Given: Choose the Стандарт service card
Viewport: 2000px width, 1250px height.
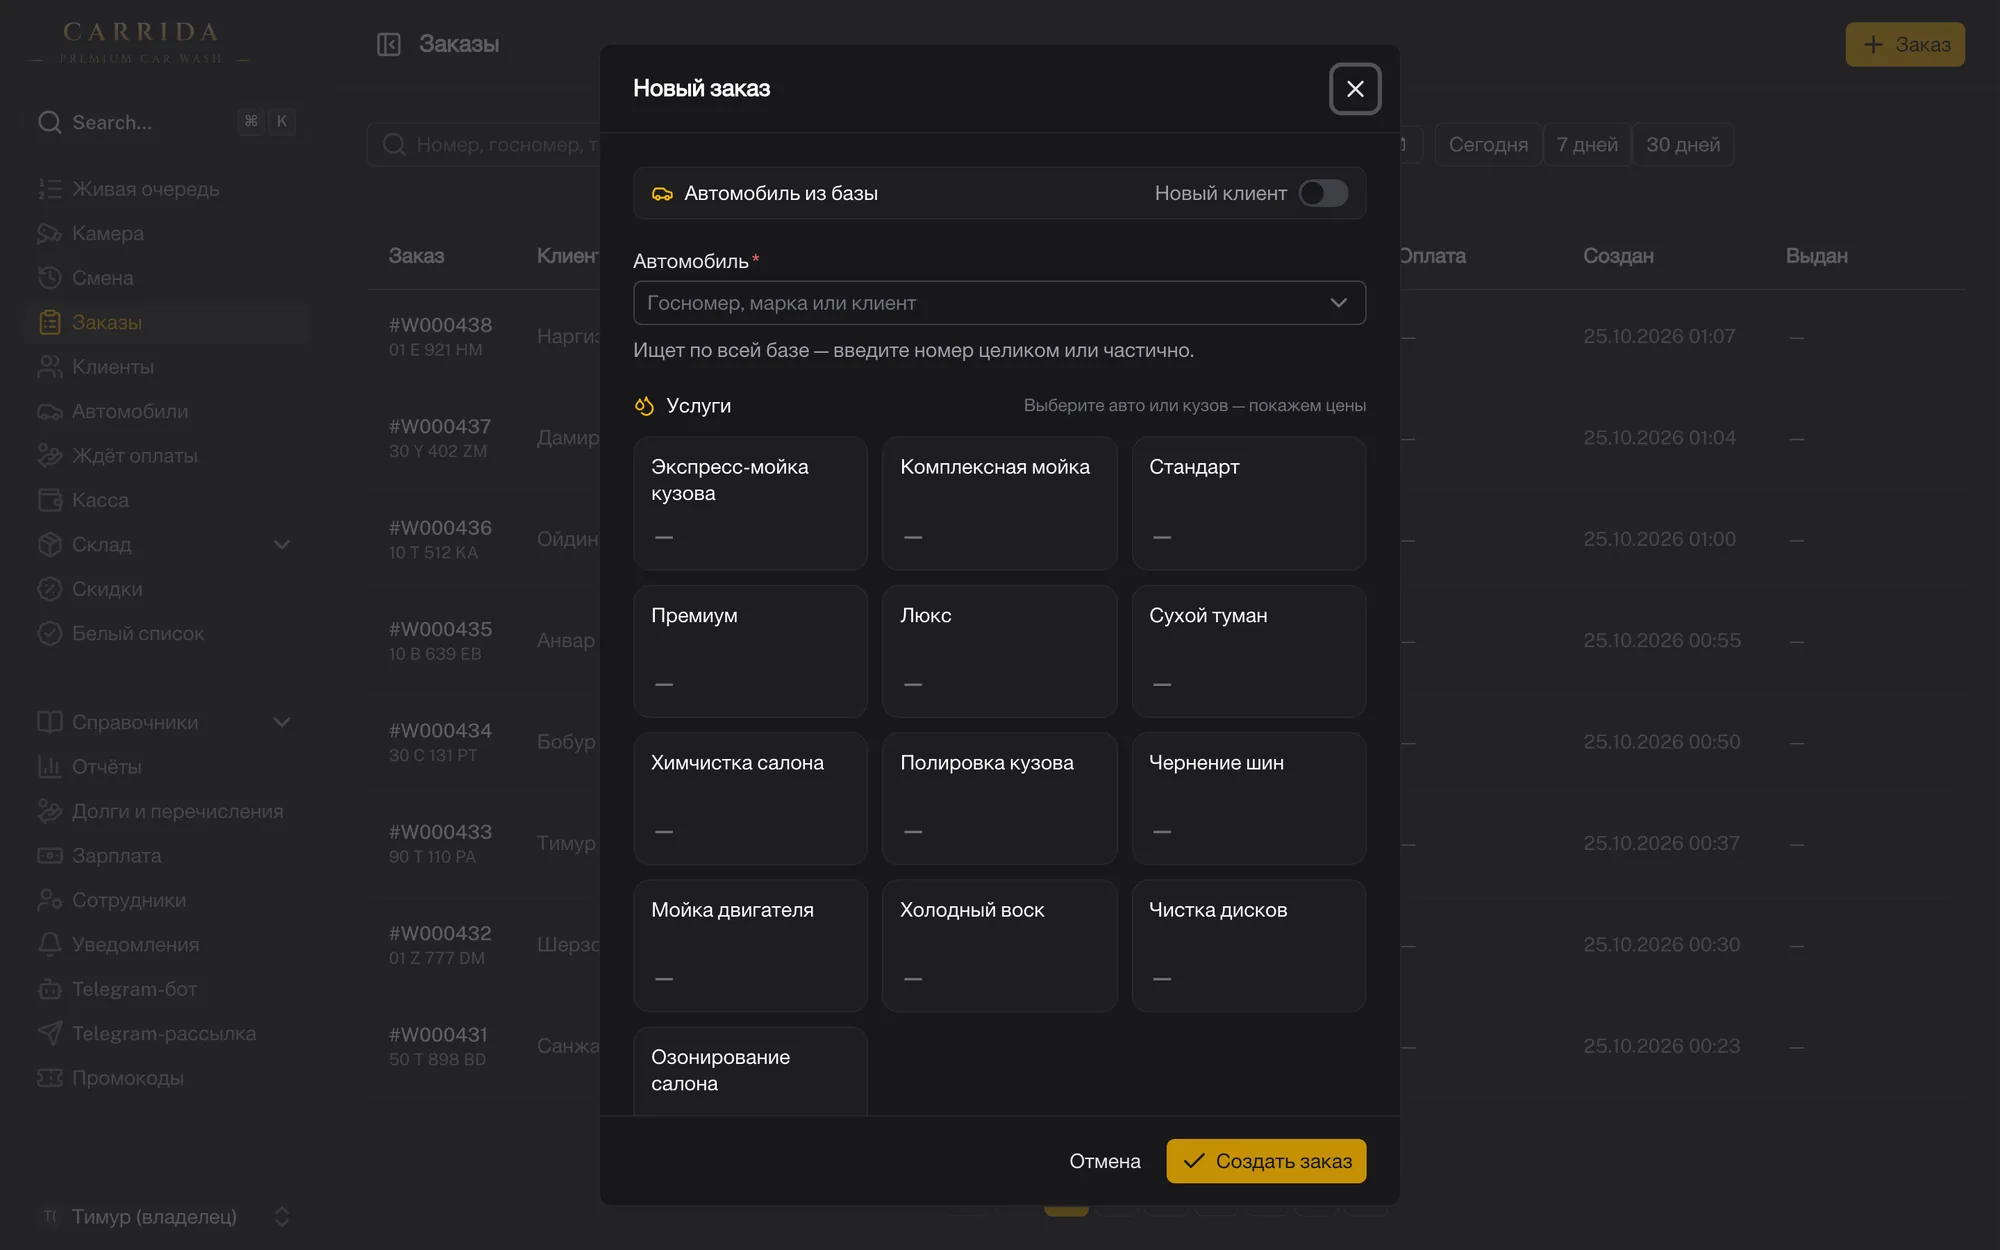Looking at the screenshot, I should coord(1248,503).
